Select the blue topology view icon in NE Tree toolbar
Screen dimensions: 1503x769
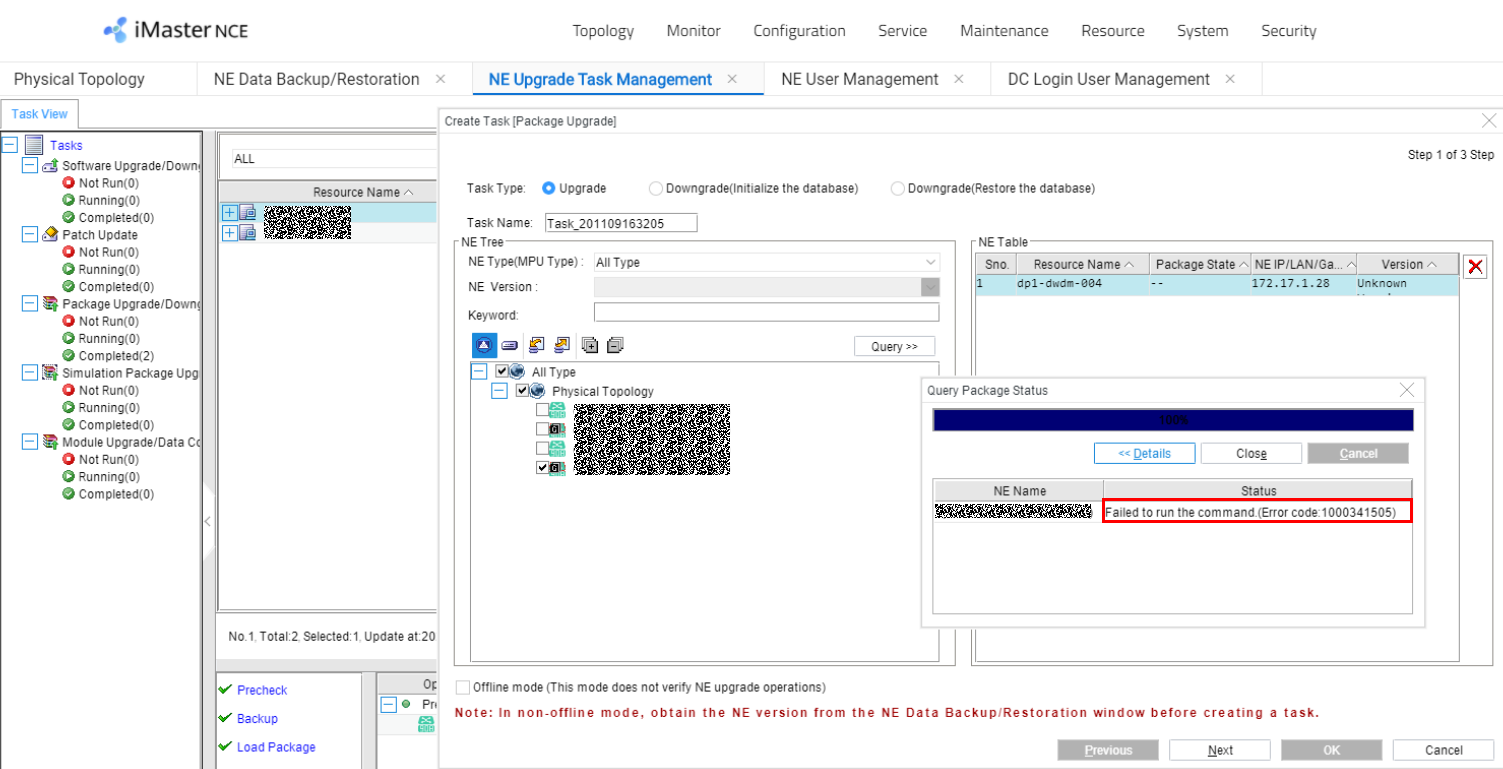pos(484,345)
